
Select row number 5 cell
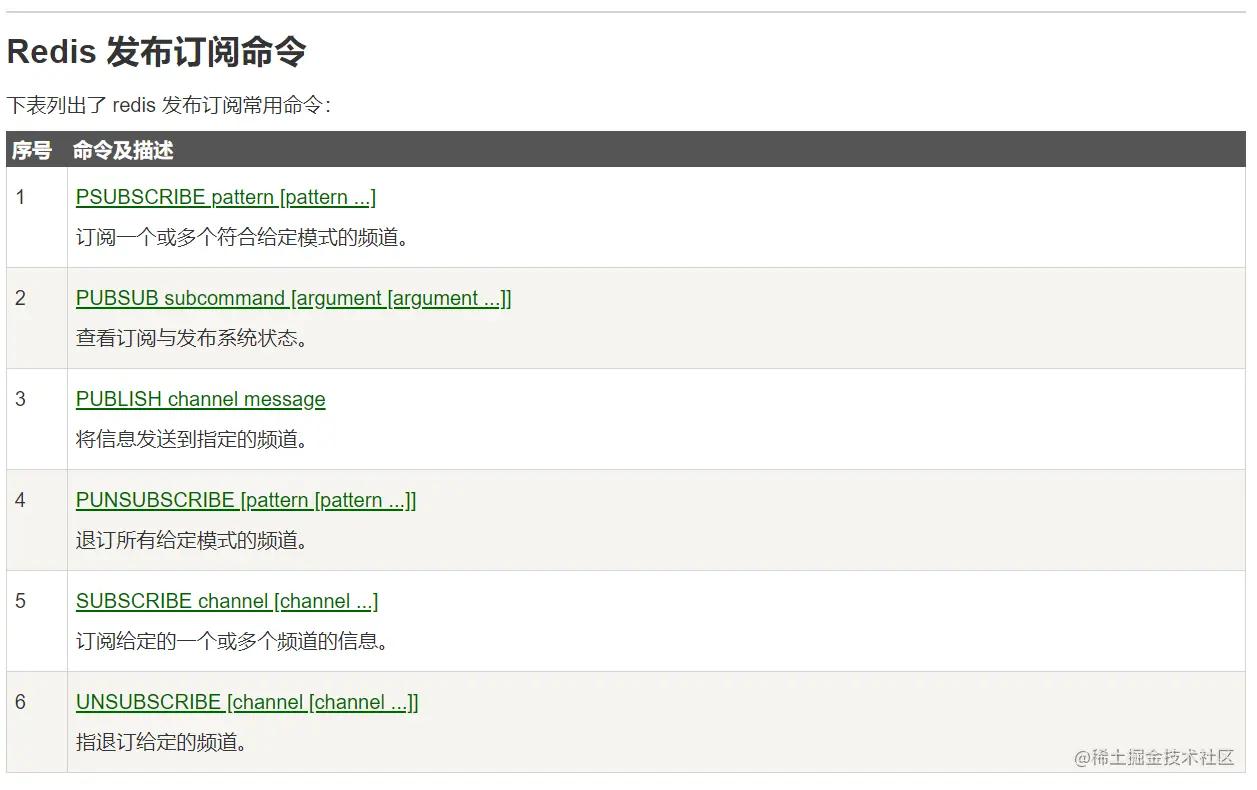tap(20, 601)
